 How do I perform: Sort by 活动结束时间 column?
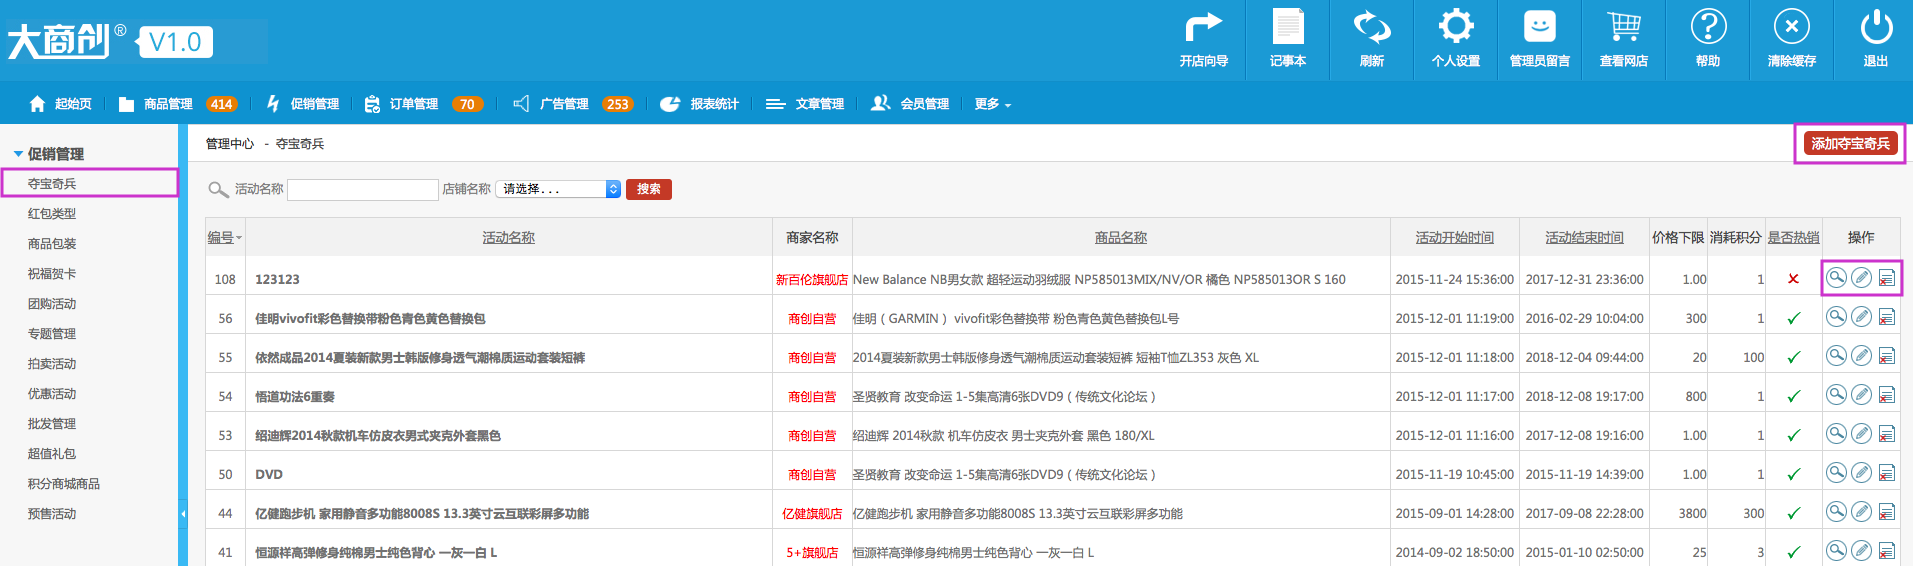1584,237
